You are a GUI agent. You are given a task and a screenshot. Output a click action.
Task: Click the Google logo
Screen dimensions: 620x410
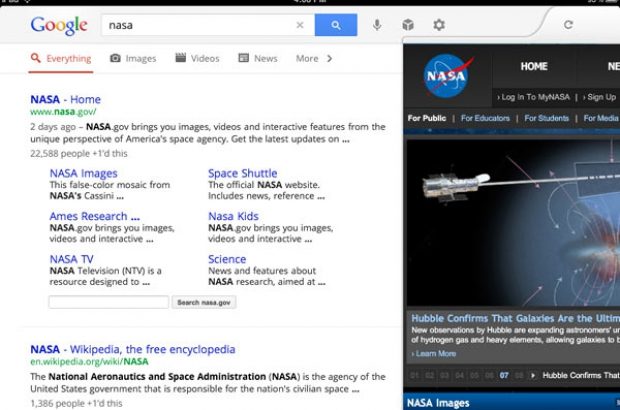tap(59, 25)
